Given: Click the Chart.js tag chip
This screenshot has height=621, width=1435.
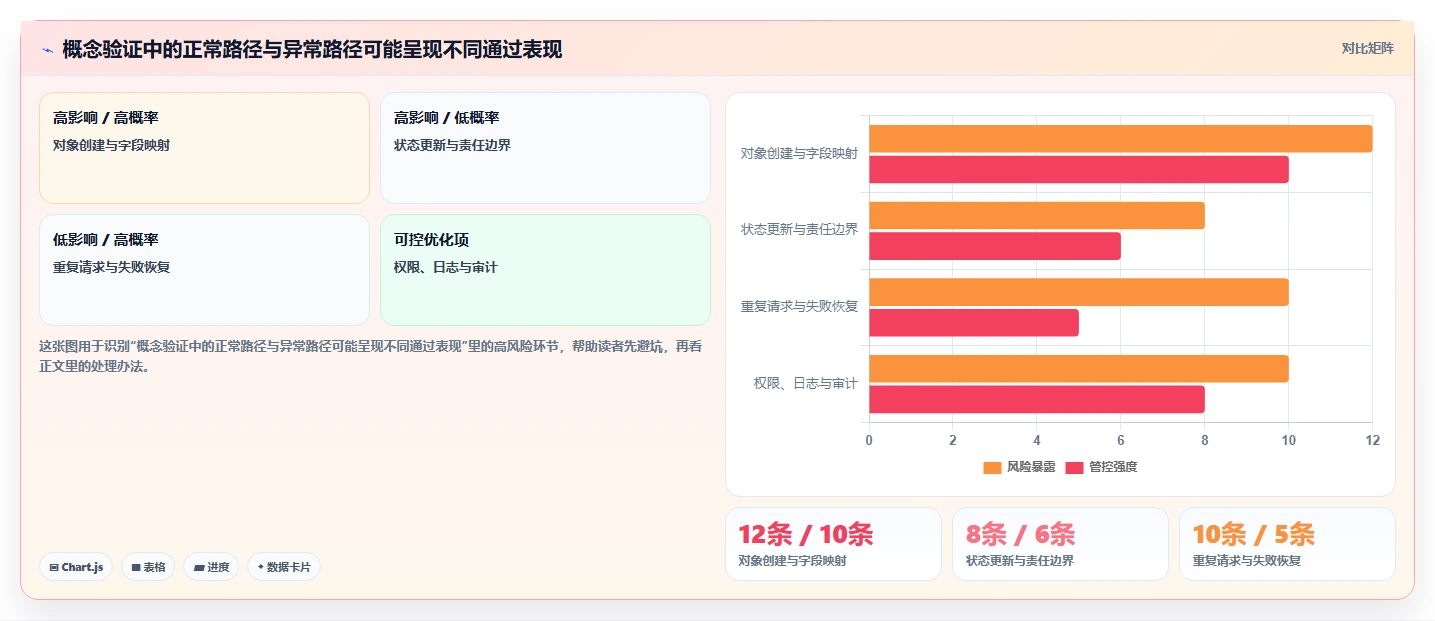Looking at the screenshot, I should click(76, 567).
